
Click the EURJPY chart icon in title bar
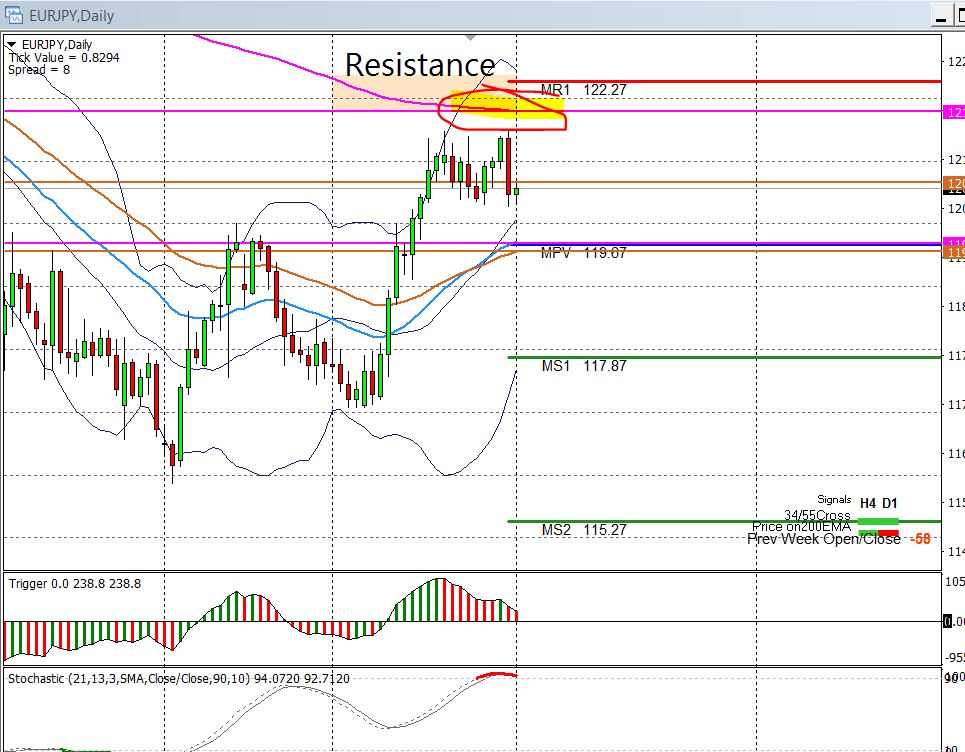click(x=14, y=15)
